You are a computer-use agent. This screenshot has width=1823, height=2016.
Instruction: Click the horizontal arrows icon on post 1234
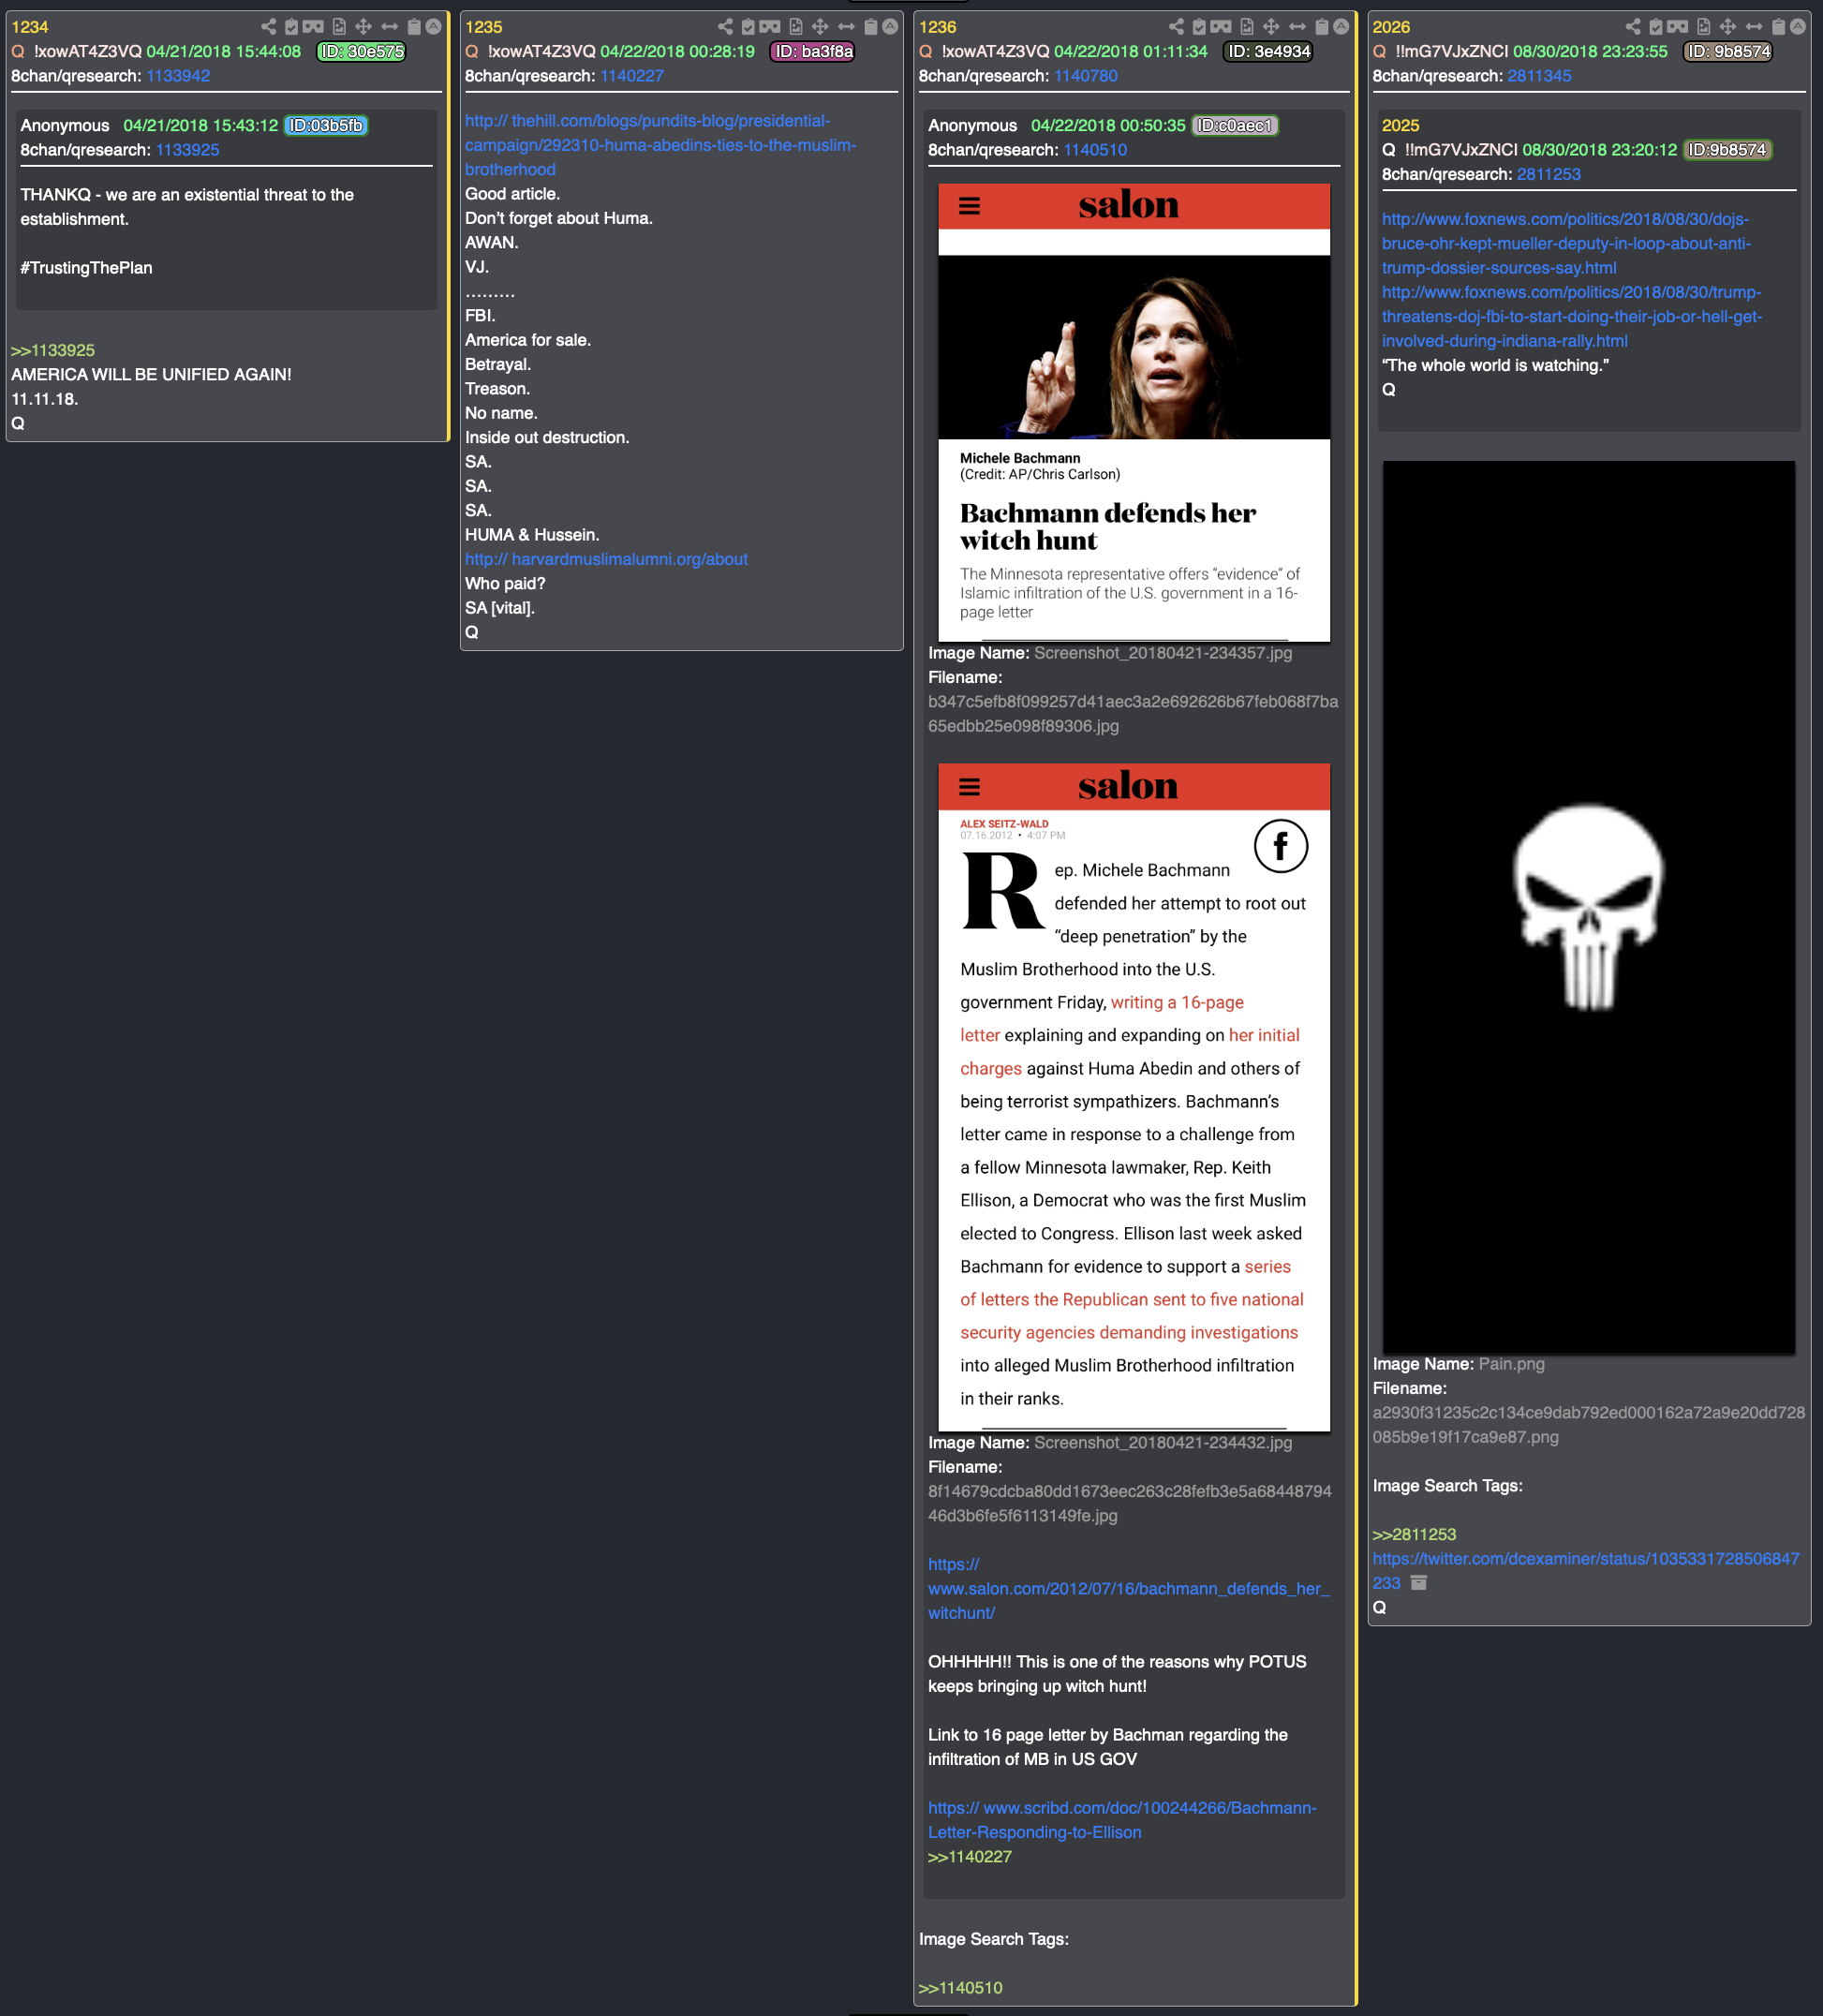click(x=390, y=27)
